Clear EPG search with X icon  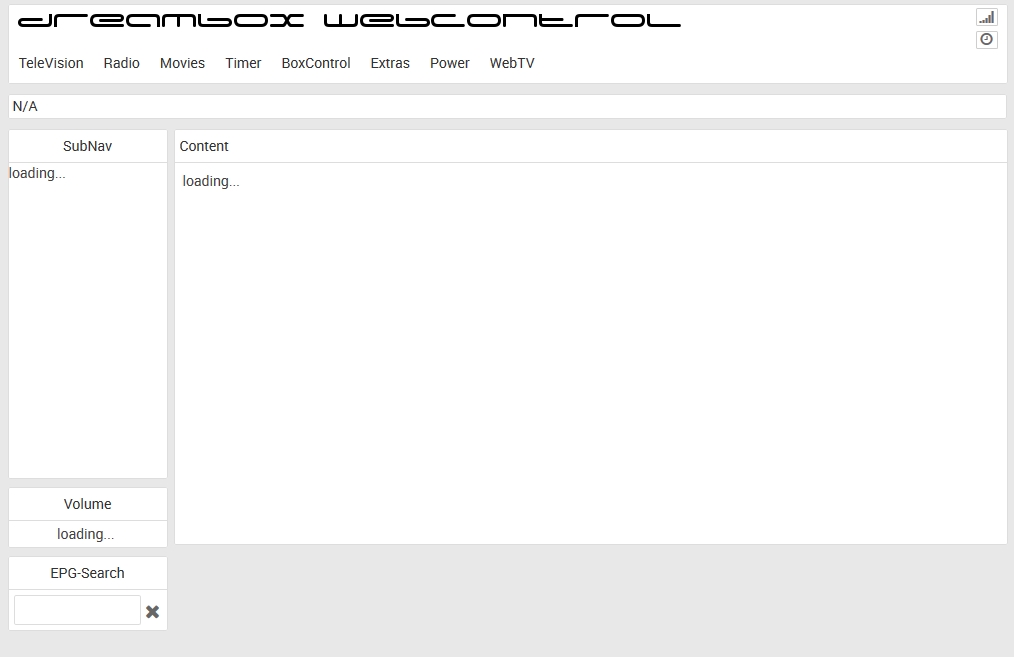point(152,611)
